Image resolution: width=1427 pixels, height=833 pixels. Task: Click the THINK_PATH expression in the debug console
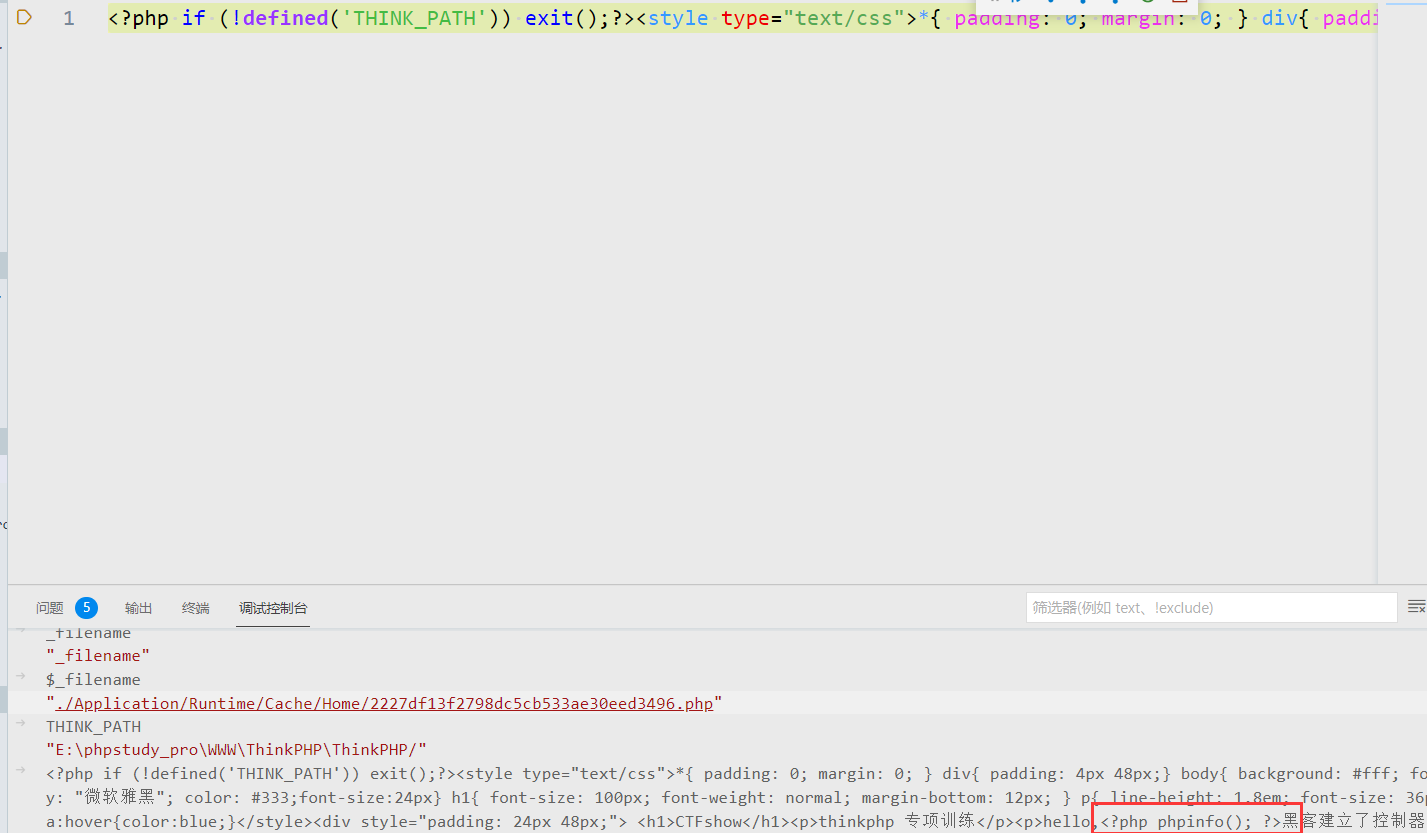93,727
